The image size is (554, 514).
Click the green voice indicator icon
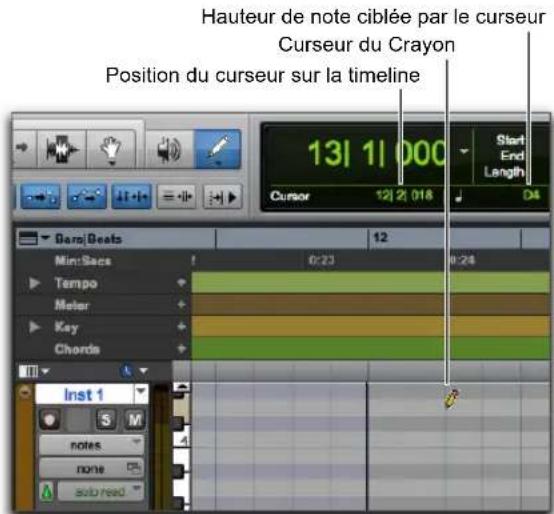(x=47, y=491)
